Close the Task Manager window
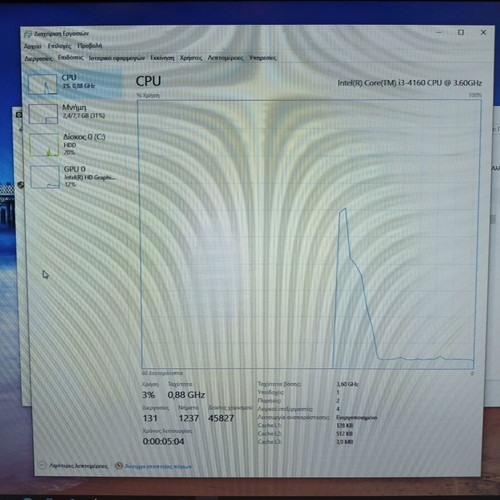Image resolution: width=500 pixels, height=500 pixels. pos(483,32)
